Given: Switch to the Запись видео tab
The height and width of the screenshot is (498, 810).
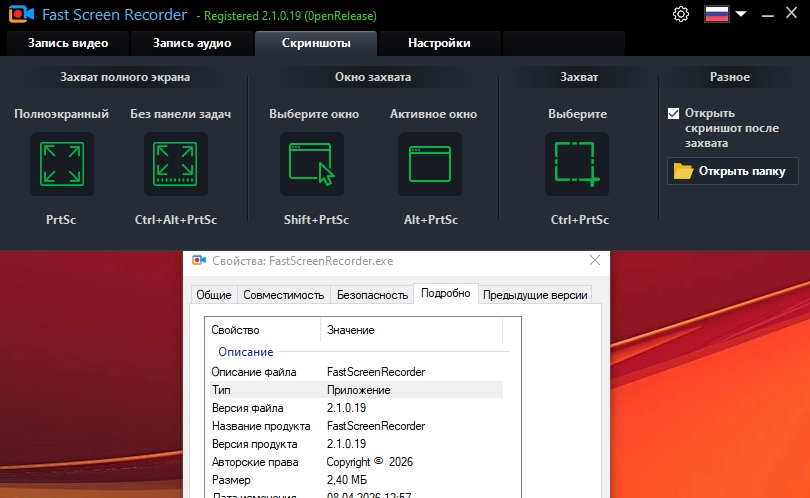Looking at the screenshot, I should (68, 43).
